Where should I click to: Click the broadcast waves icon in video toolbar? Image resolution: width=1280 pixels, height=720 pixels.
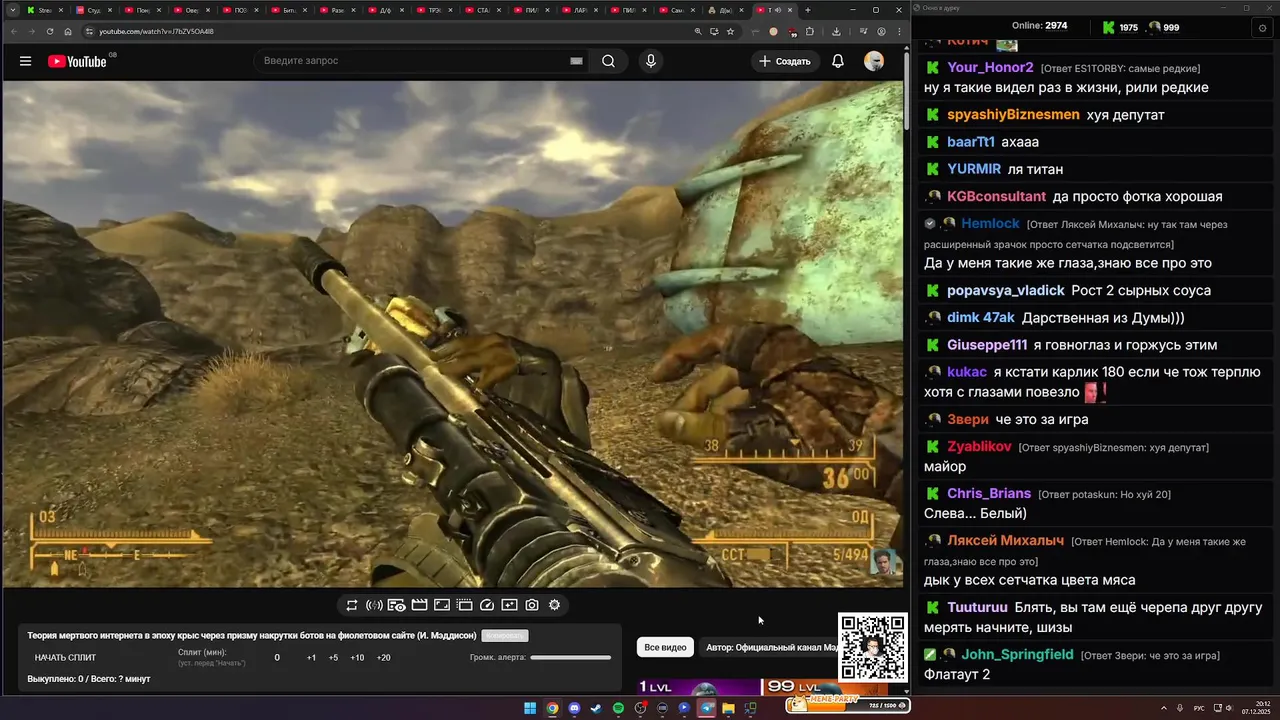tap(374, 605)
